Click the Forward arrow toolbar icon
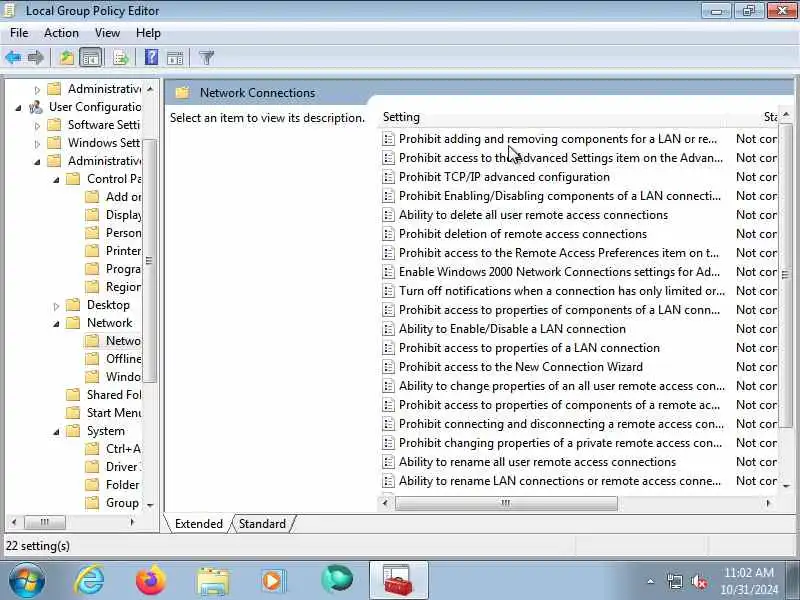Viewport: 800px width, 600px height. pos(36,58)
